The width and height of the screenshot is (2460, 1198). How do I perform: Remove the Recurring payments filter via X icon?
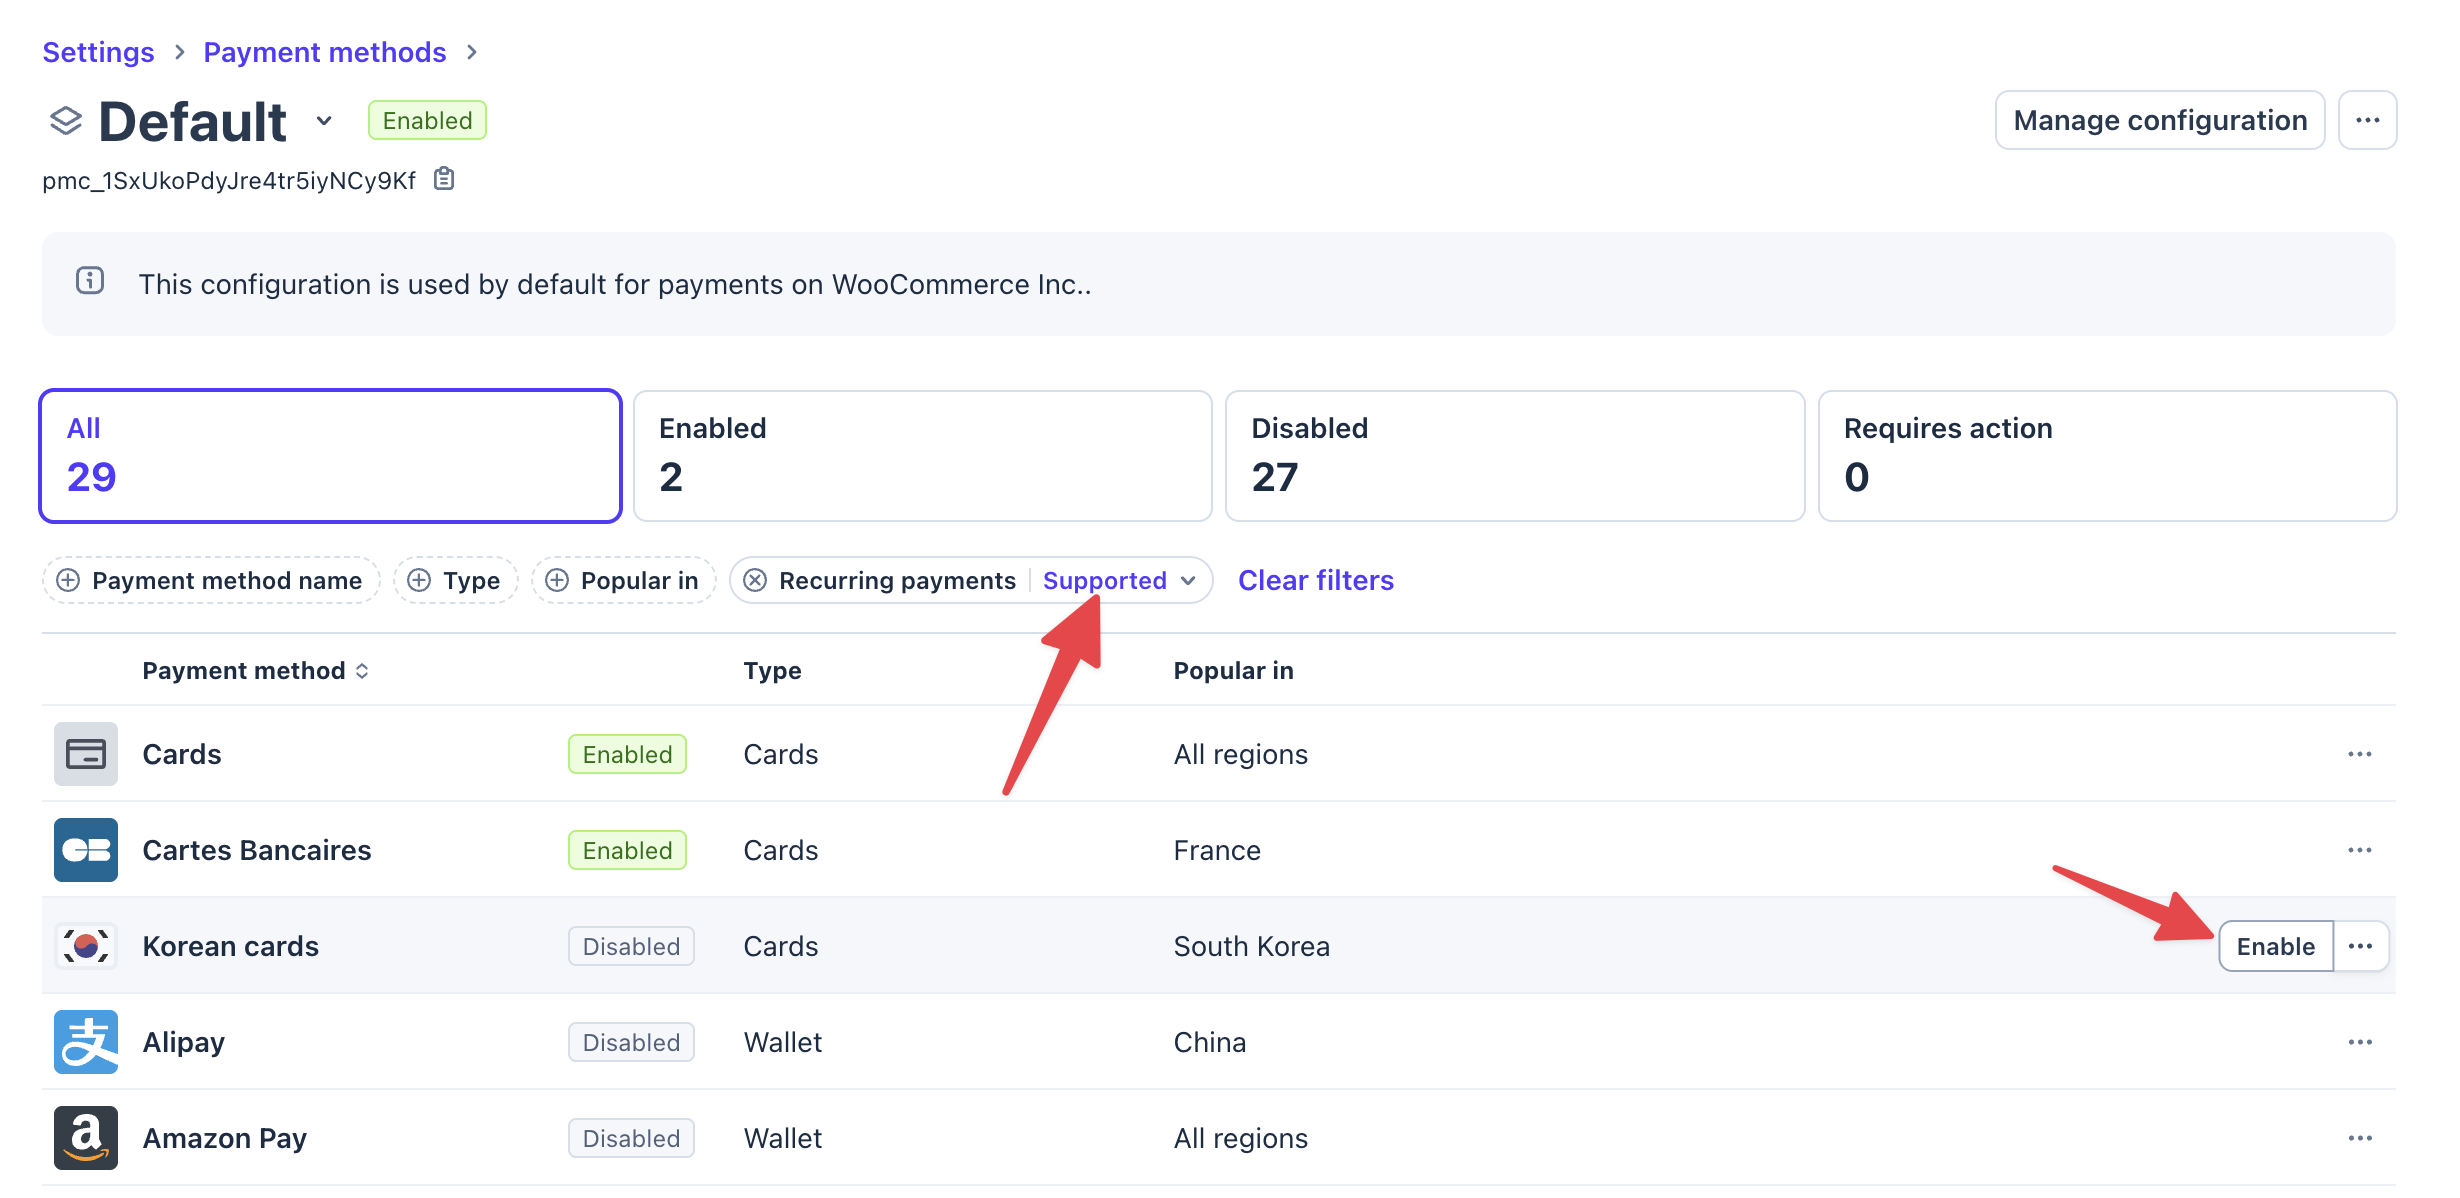[x=756, y=581]
